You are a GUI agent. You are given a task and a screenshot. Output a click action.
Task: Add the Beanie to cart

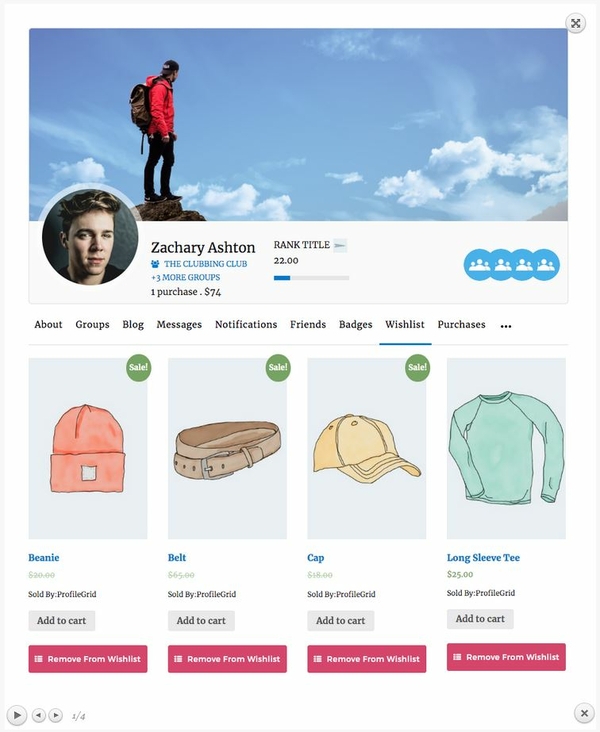click(x=62, y=620)
